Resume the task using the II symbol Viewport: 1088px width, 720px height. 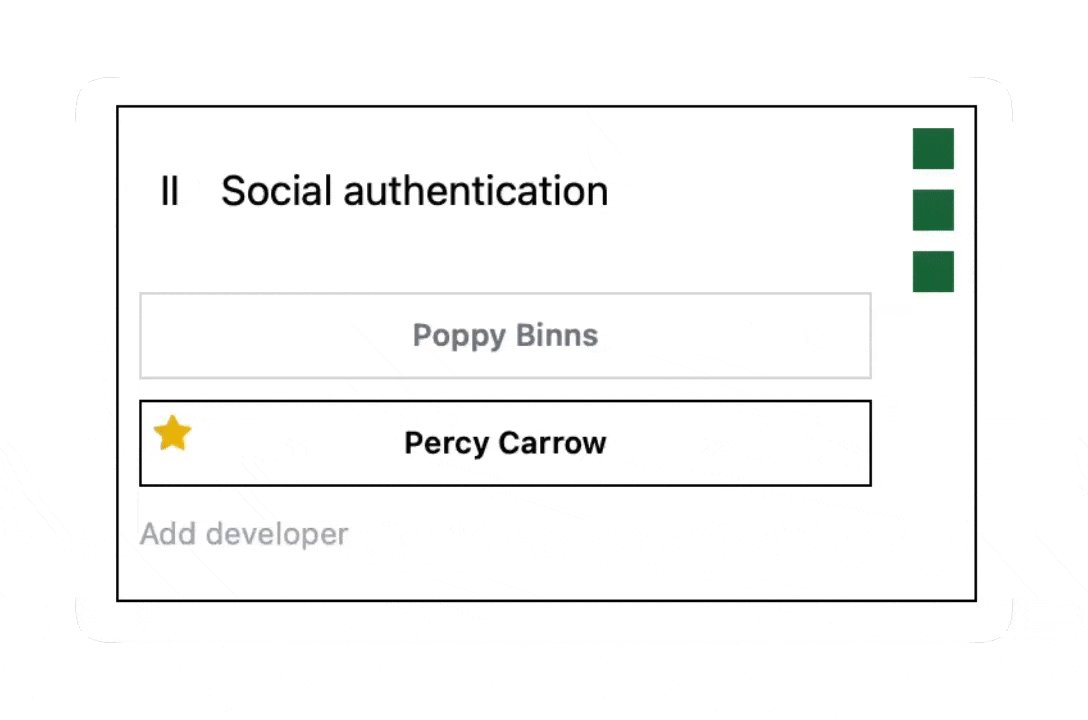tap(169, 191)
